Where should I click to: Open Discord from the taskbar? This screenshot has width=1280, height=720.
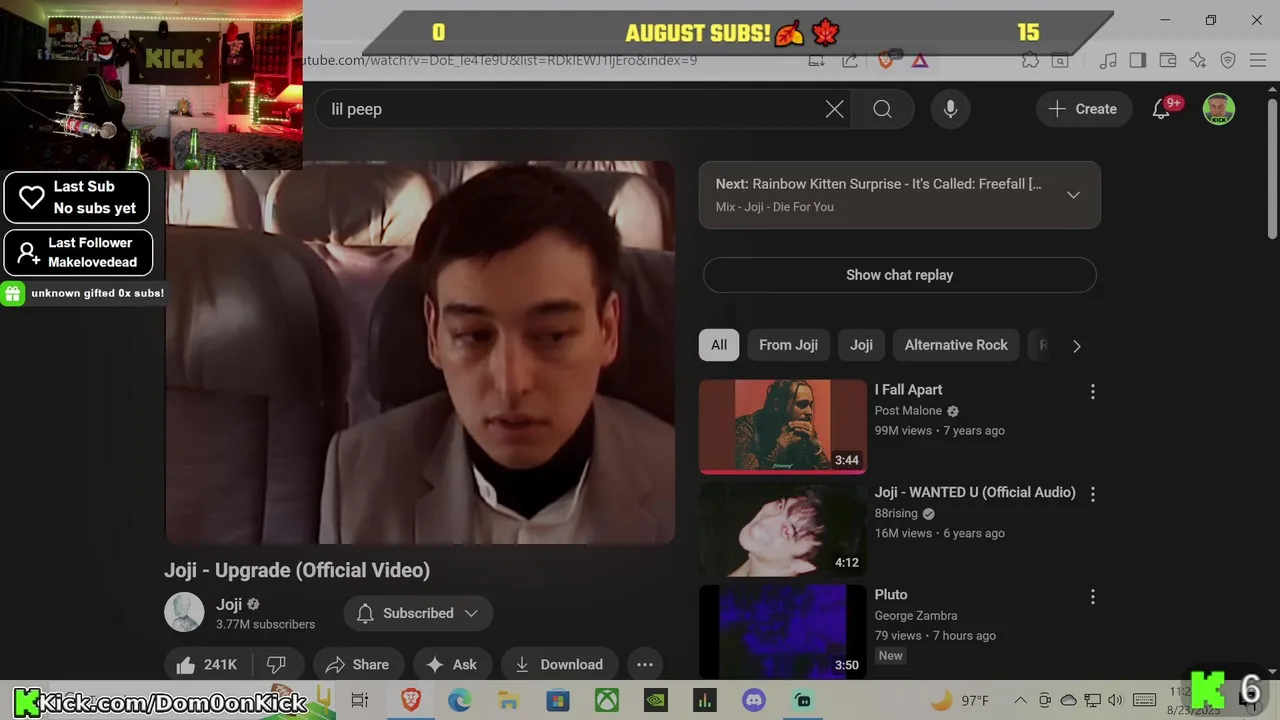pyautogui.click(x=754, y=700)
